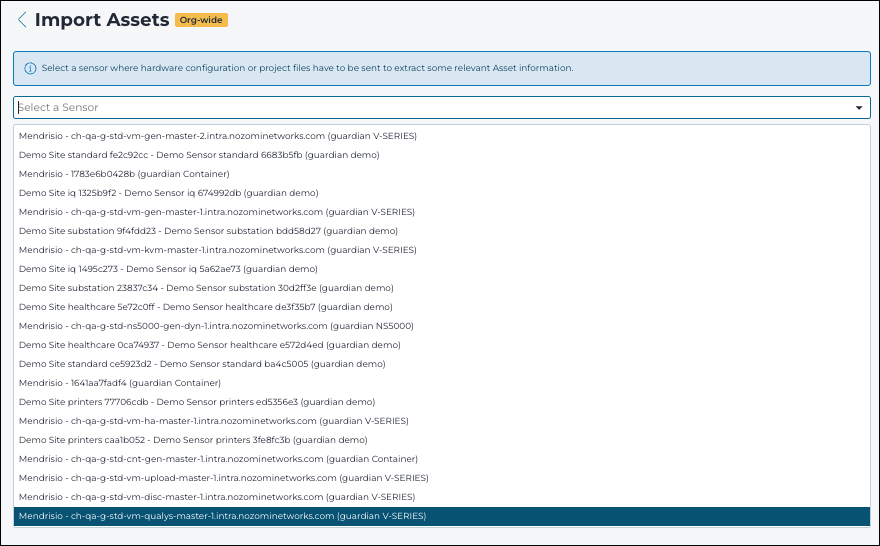Click the Org-wide badge
Image resolution: width=880 pixels, height=546 pixels.
(201, 20)
